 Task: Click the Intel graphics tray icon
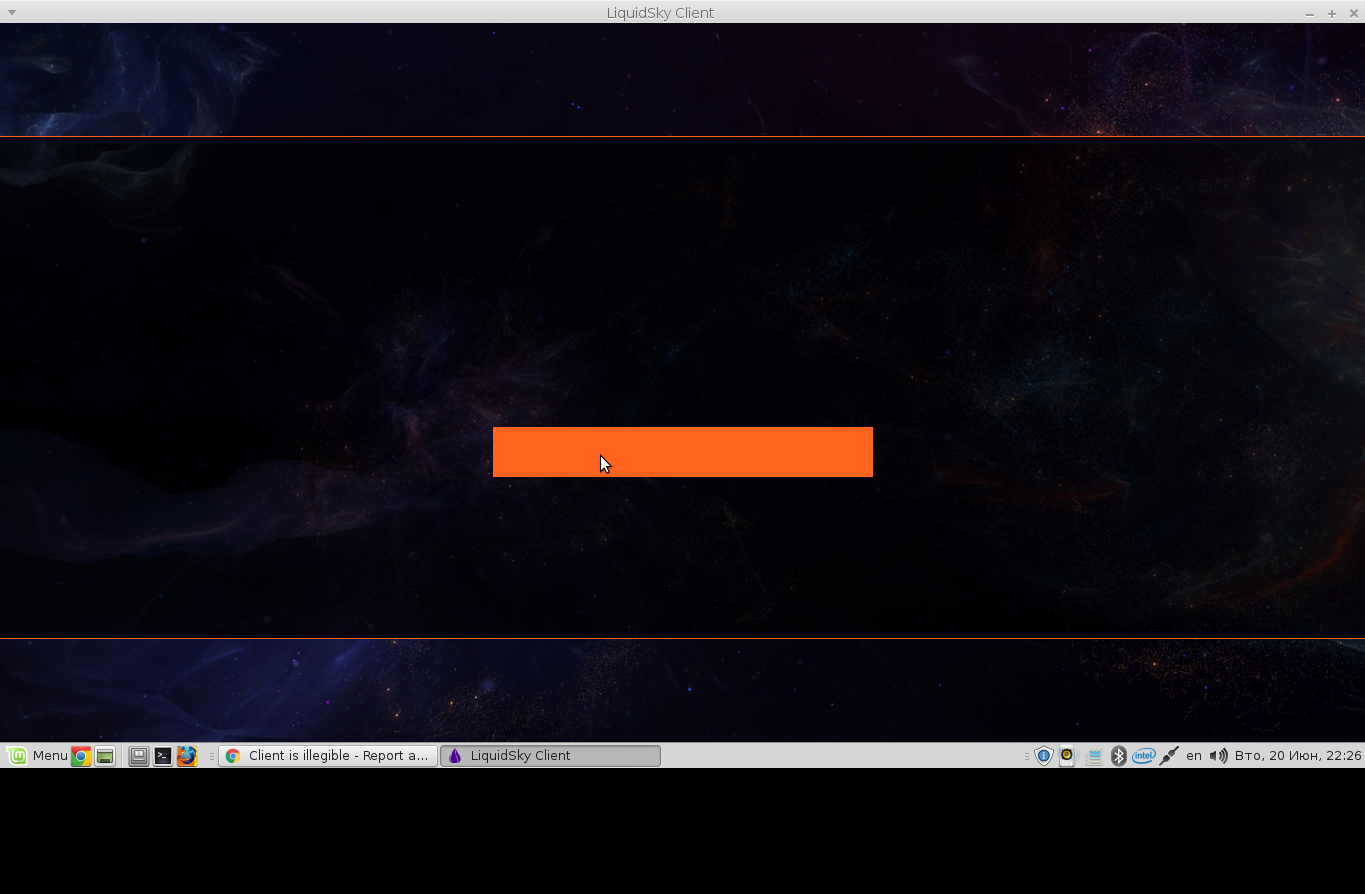coord(1144,756)
